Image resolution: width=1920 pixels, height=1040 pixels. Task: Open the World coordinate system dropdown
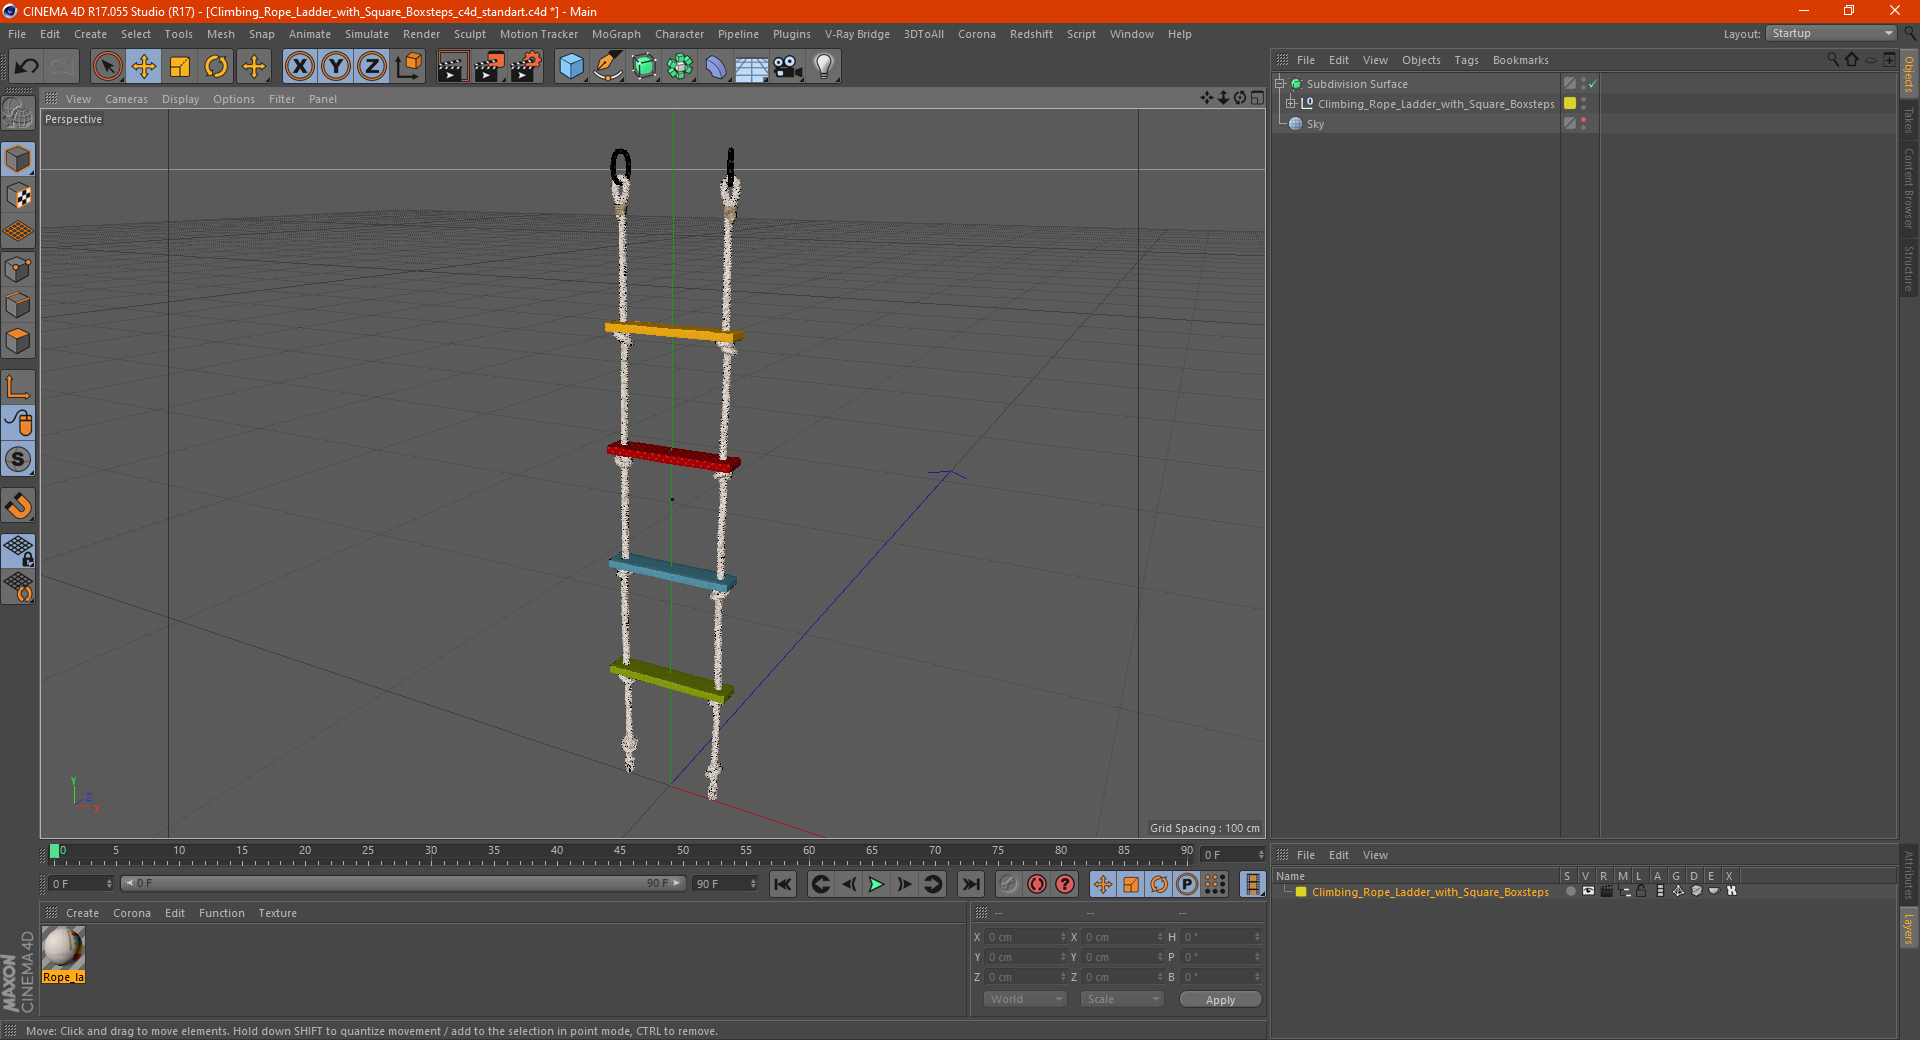pos(1025,999)
